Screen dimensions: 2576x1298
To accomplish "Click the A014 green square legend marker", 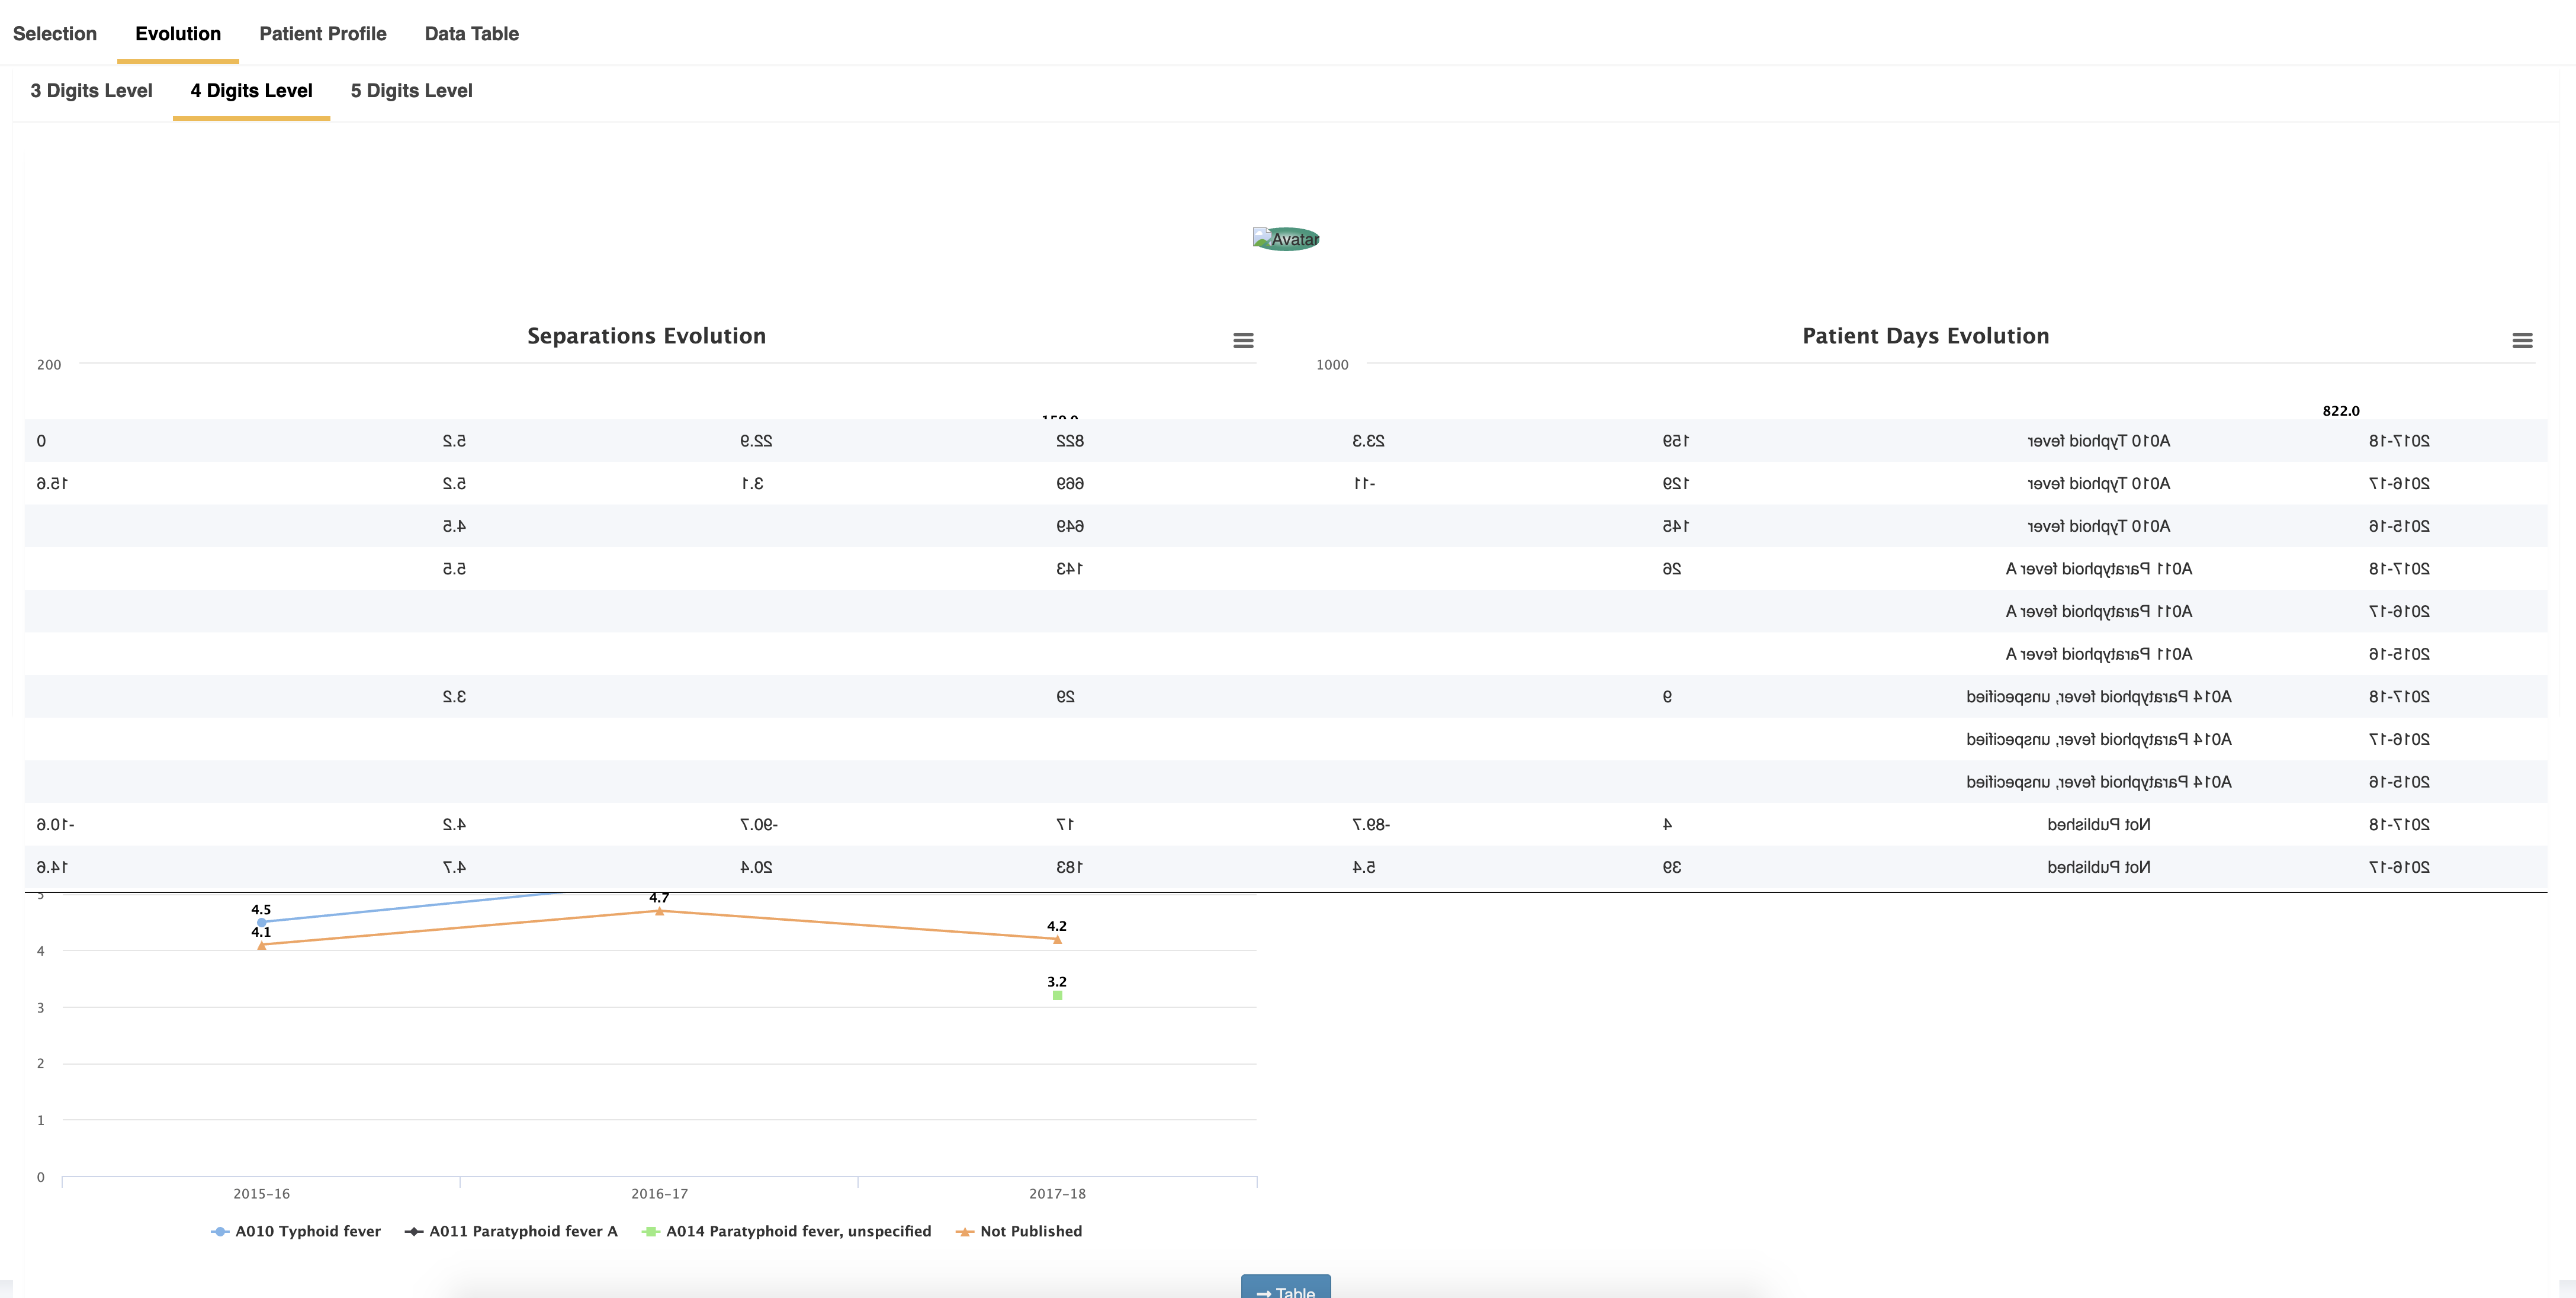I will pyautogui.click(x=652, y=1231).
